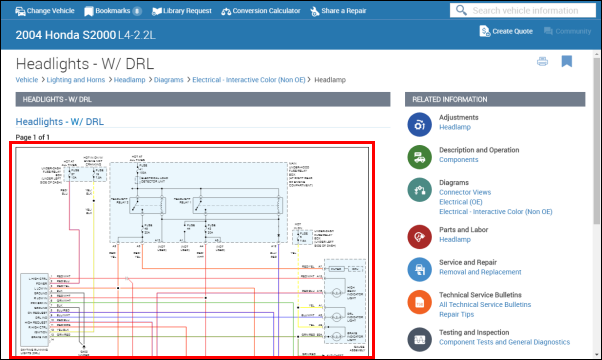
Task: Go to Vehicle breadcrumb
Action: [x=26, y=80]
